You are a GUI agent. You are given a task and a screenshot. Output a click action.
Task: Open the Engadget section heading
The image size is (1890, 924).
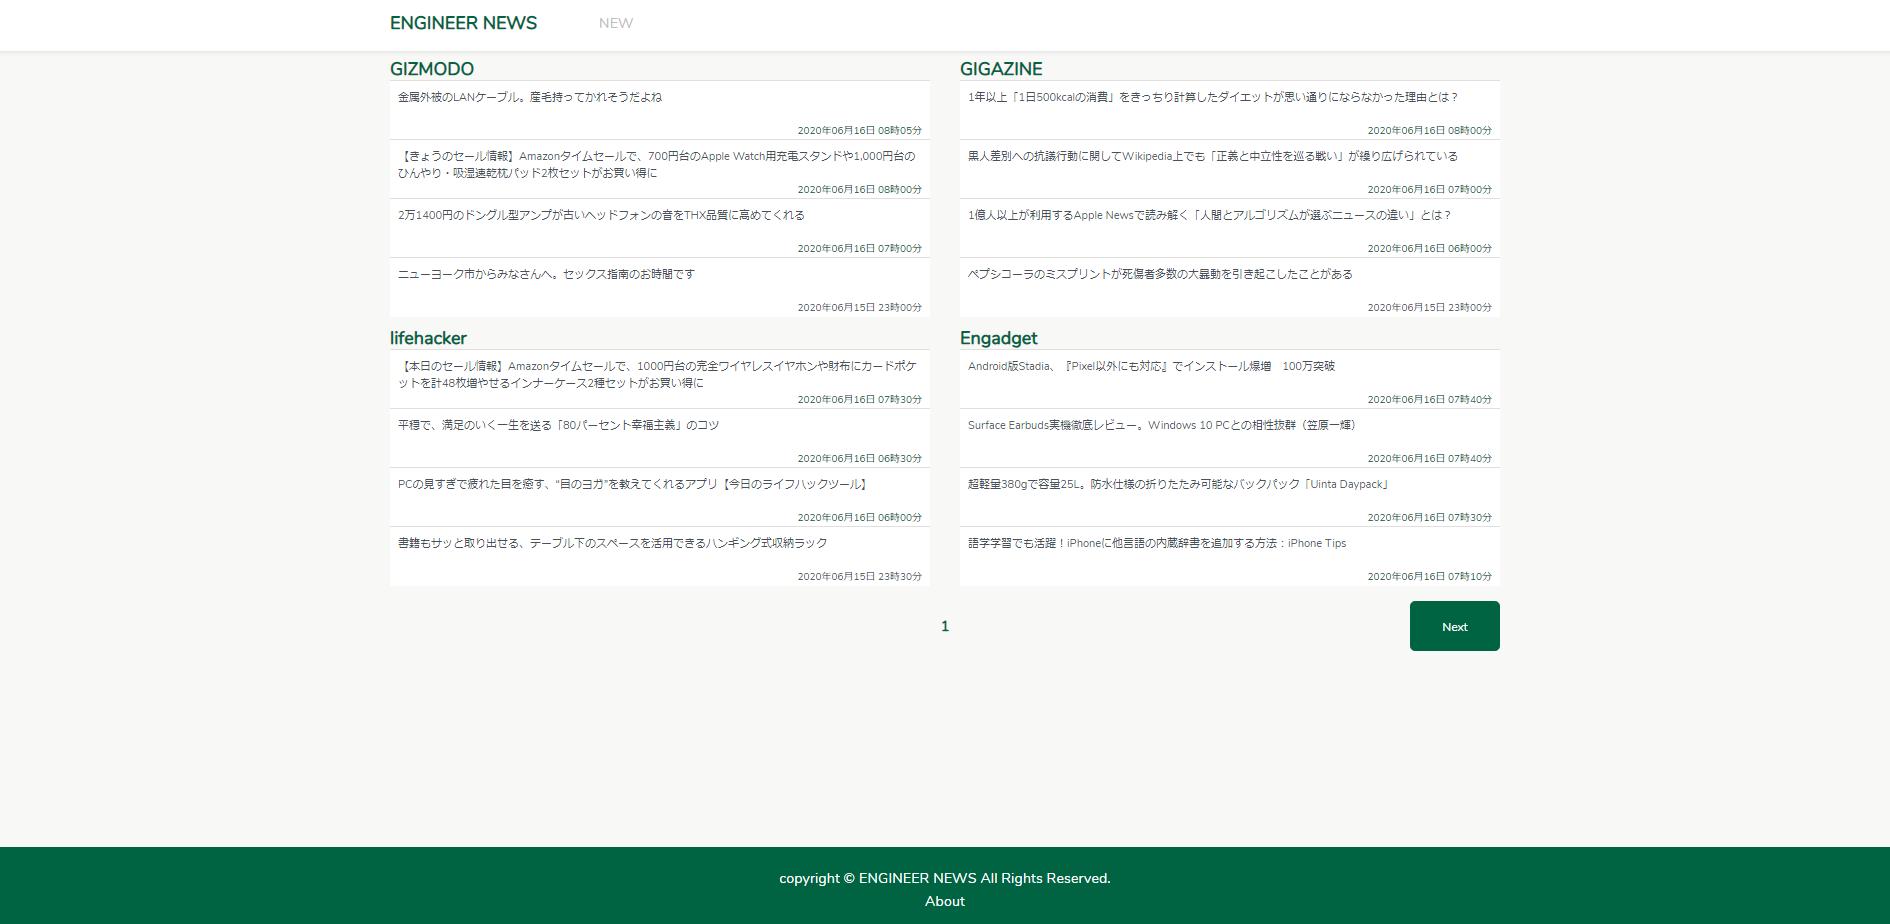point(998,338)
